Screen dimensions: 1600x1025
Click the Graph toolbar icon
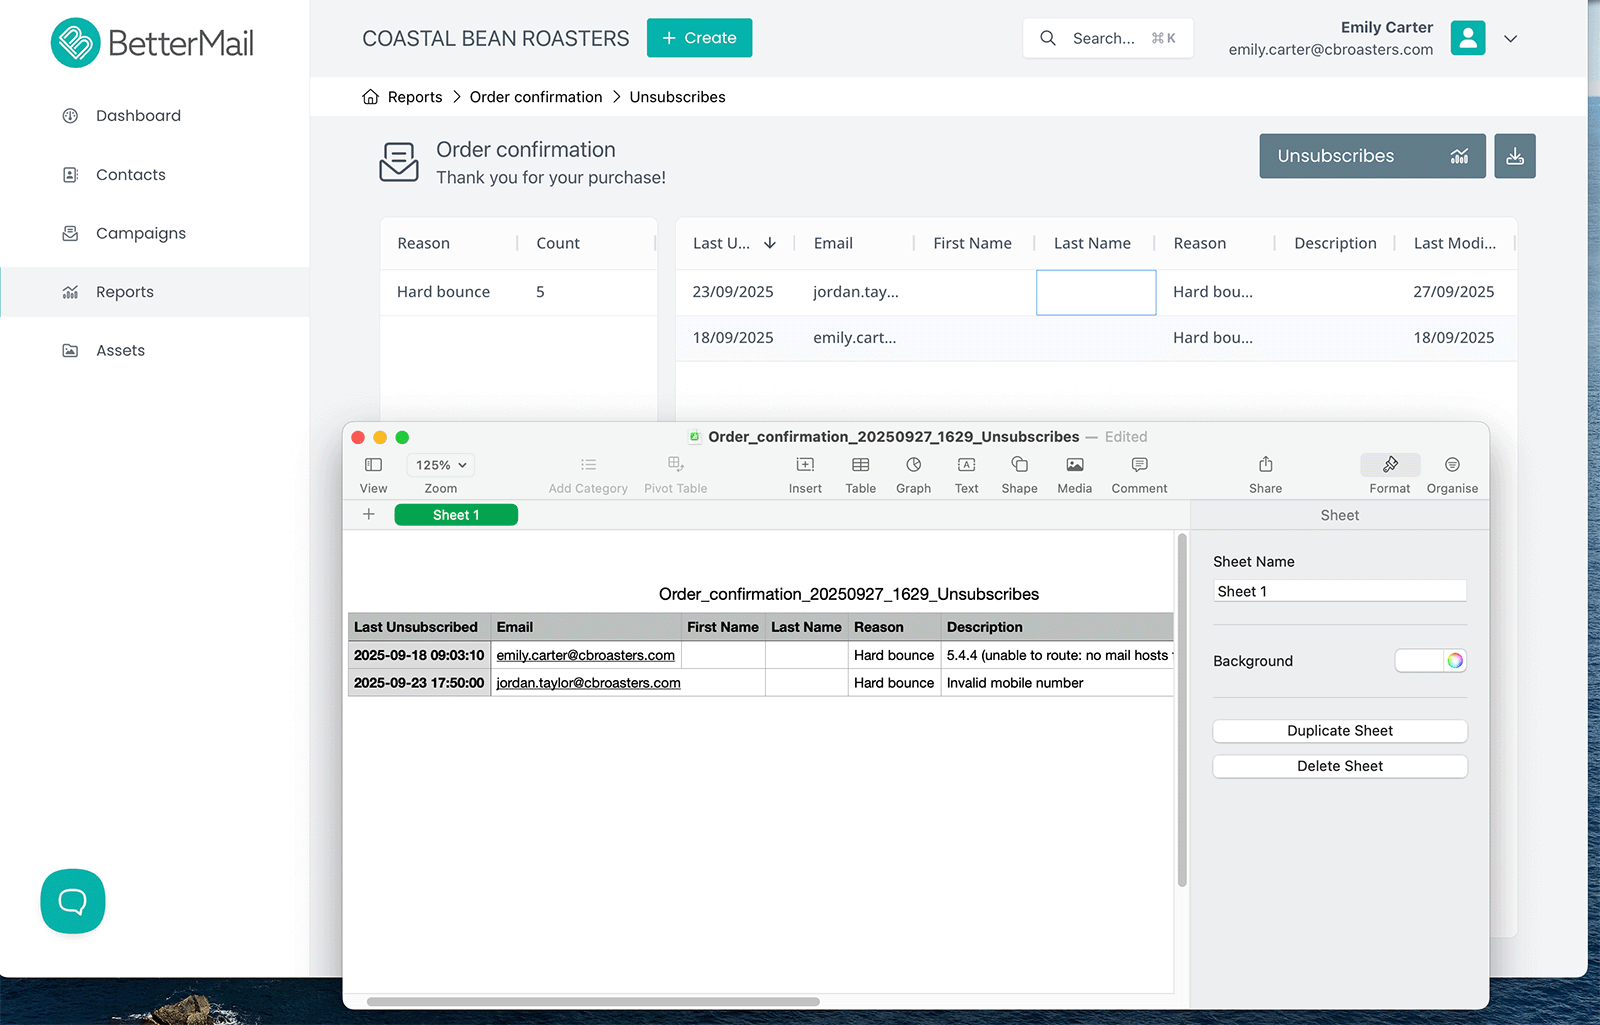click(913, 465)
